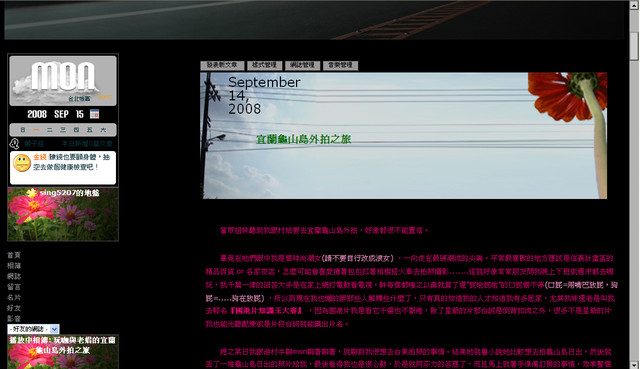The width and height of the screenshot is (640, 369).
Task: Select 一 Monday in weekday bar
Action: (x=36, y=130)
